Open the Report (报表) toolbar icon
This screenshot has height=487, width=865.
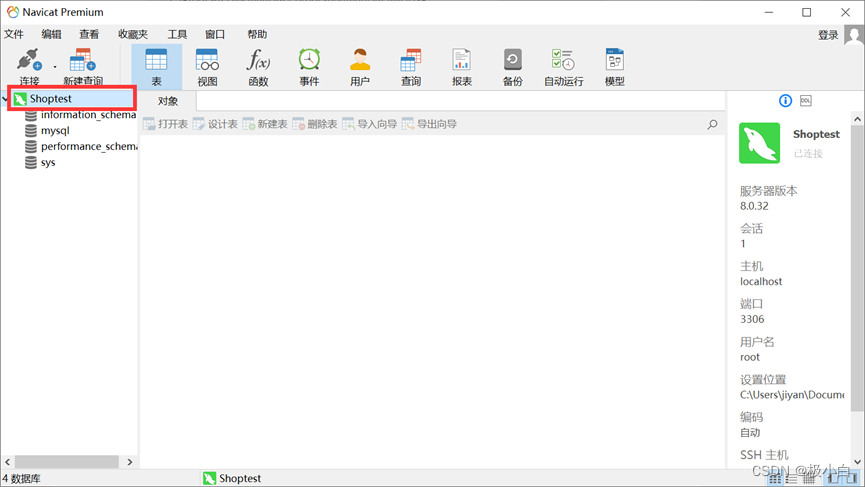462,67
